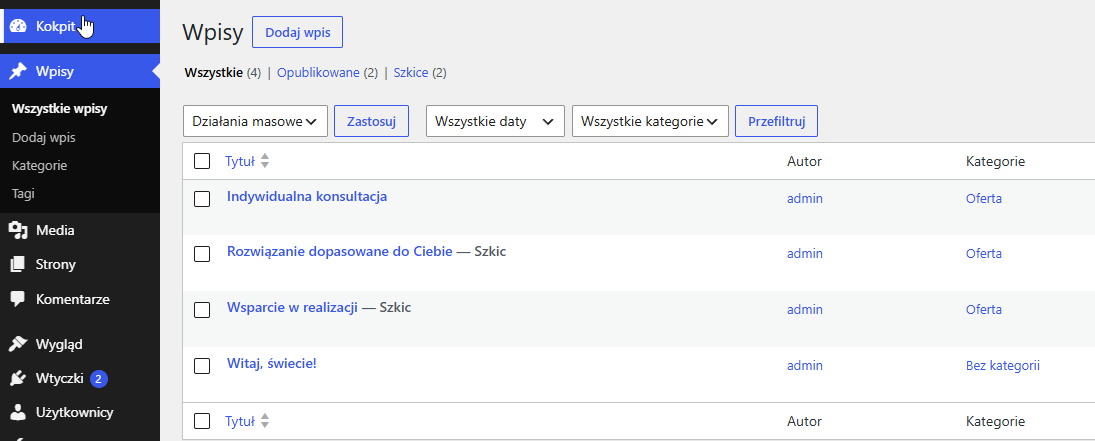The image size is (1095, 441).
Task: Click the Wtyczki plug icon
Action: coord(18,379)
